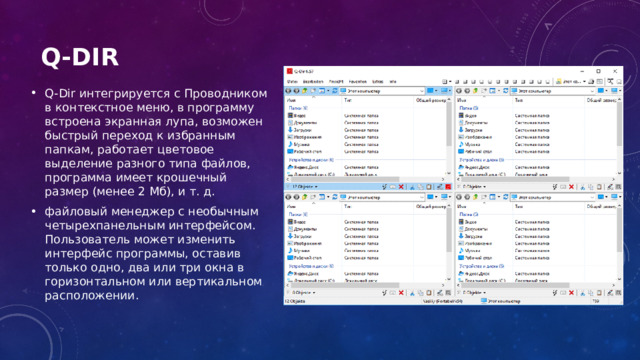
Task: Select Изображения folder in top-right pane
Action: pos(475,137)
